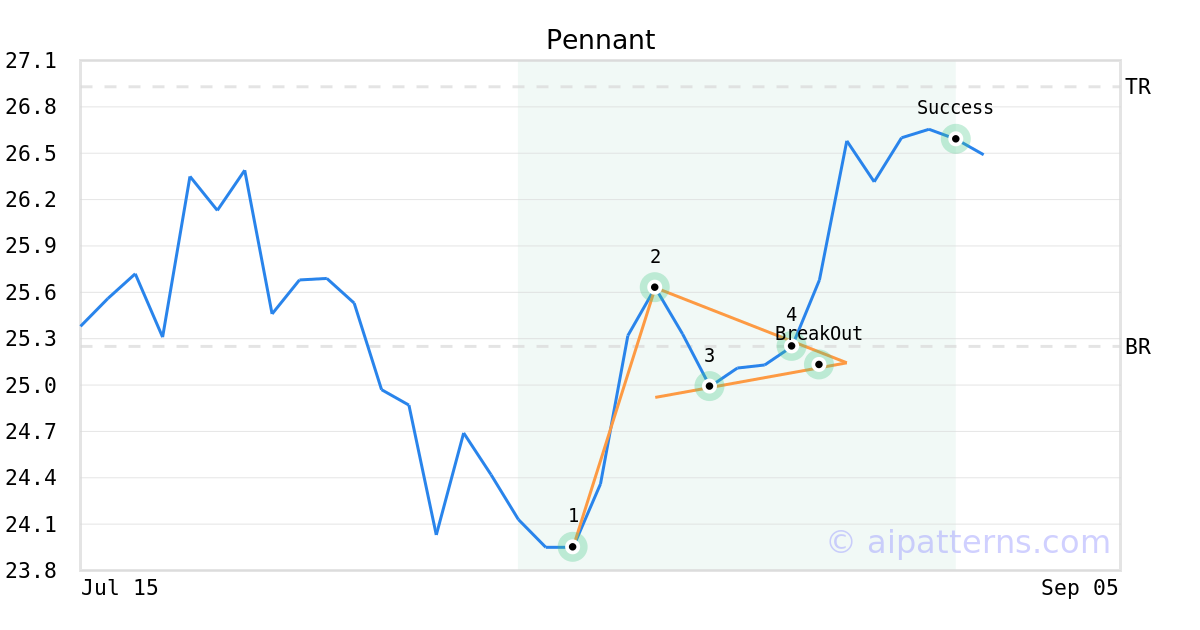The width and height of the screenshot is (1200, 630).
Task: Select pattern point marker 2
Action: coord(654,287)
